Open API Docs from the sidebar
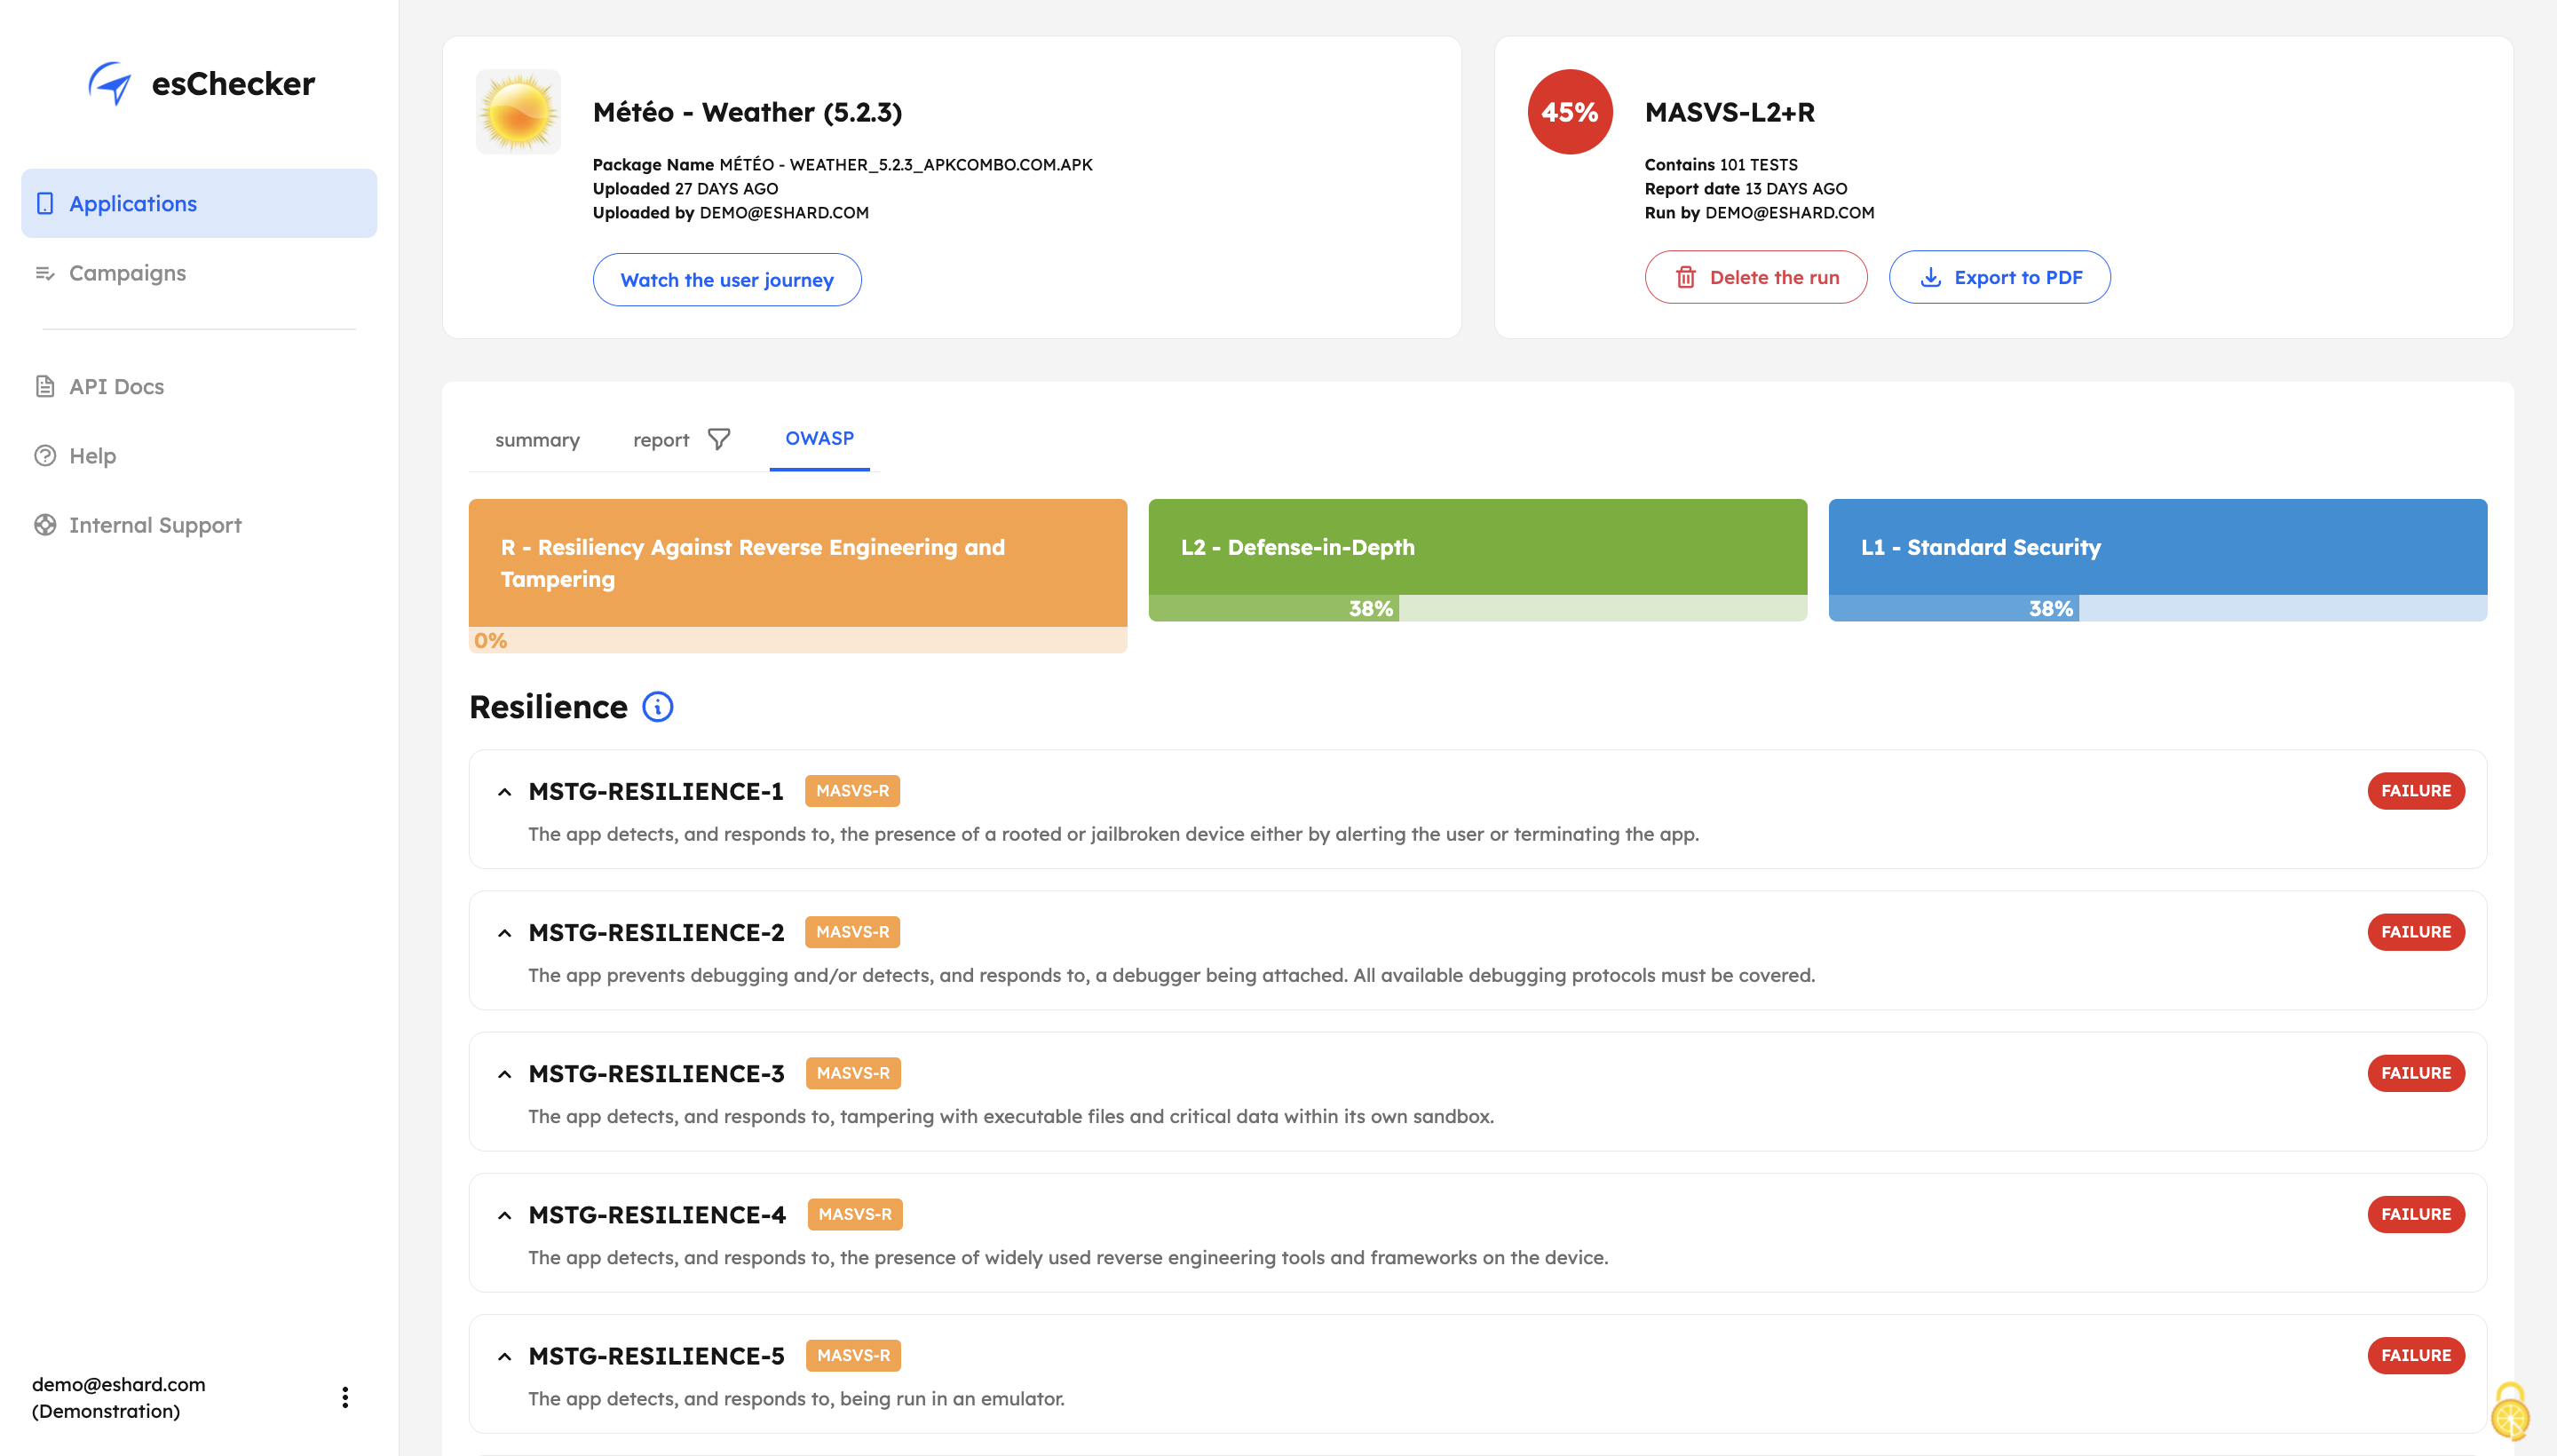This screenshot has height=1456, width=2557. click(116, 386)
